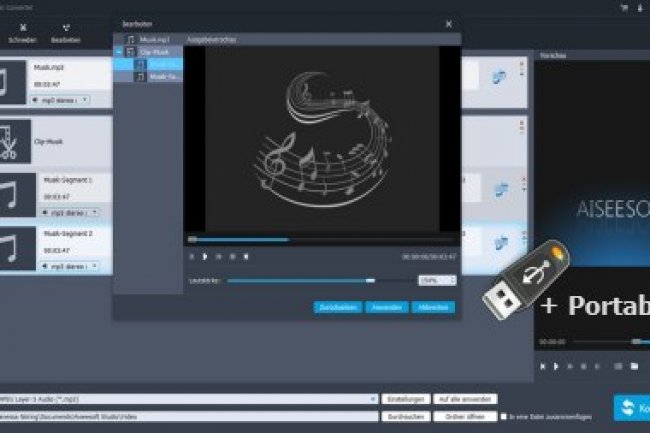Adjust the Lautstärke volume slider
The image size is (650, 433).
[x=319, y=281]
